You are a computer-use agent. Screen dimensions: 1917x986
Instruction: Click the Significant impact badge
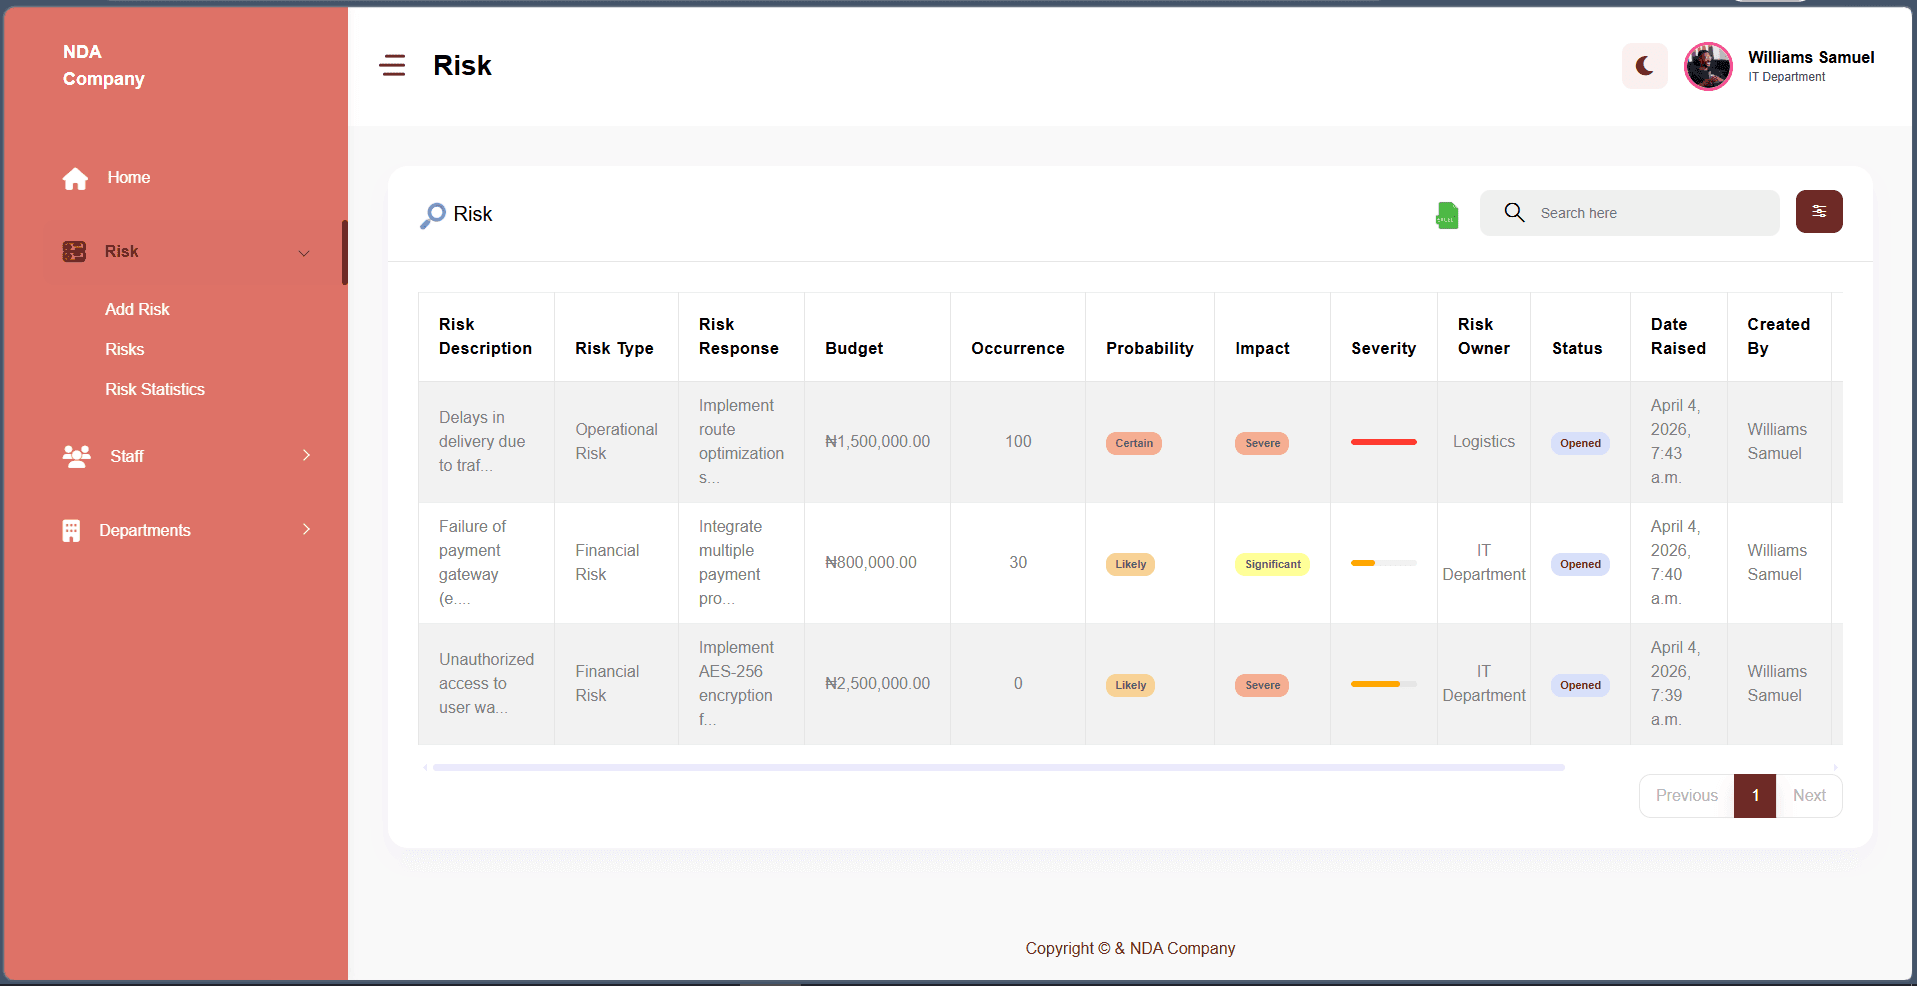click(x=1272, y=564)
